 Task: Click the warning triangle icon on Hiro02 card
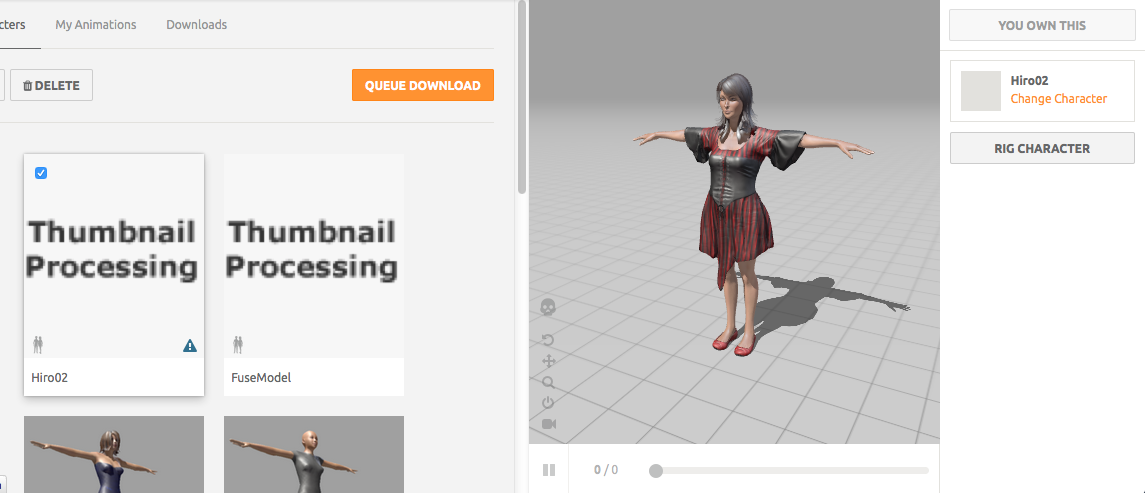click(x=190, y=345)
